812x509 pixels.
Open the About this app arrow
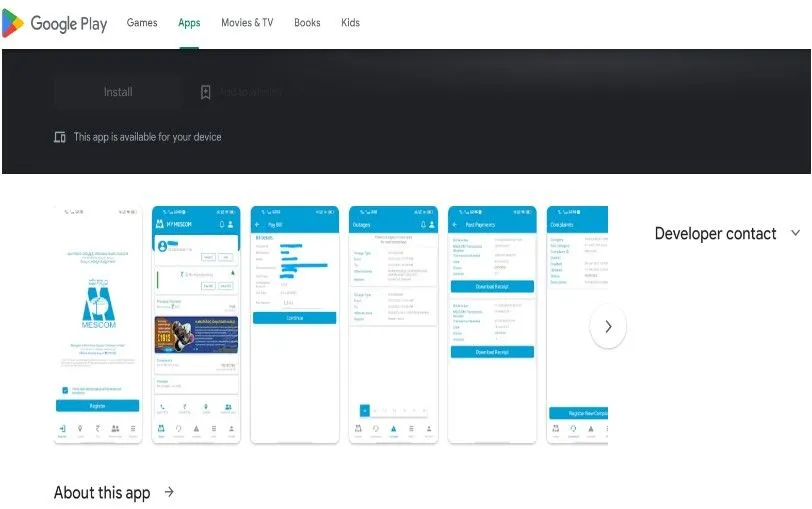click(169, 492)
